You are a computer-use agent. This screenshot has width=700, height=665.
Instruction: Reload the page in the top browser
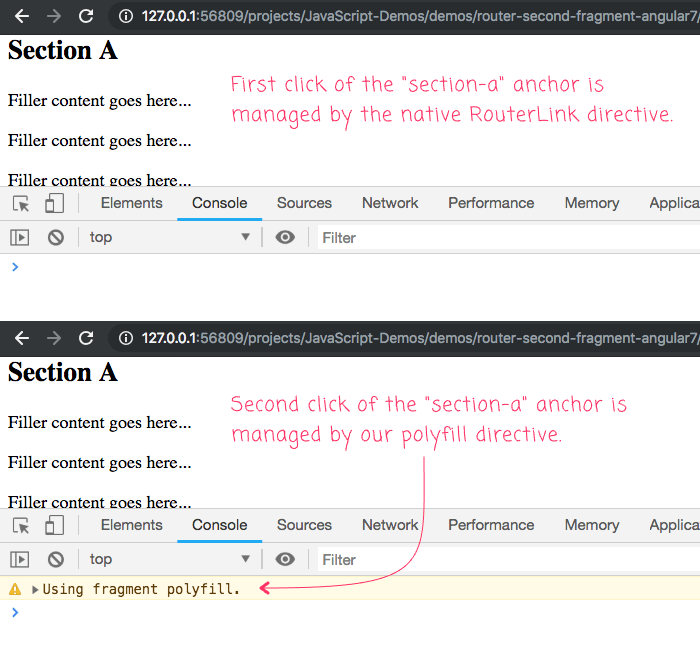point(86,17)
